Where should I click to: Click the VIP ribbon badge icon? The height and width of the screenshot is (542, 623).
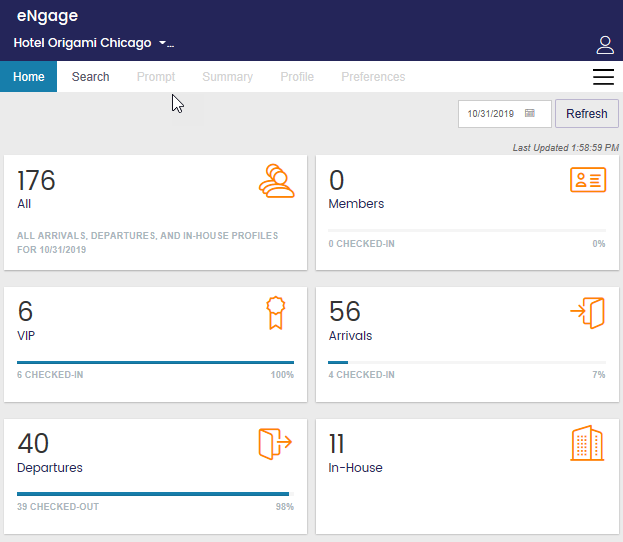pyautogui.click(x=276, y=313)
